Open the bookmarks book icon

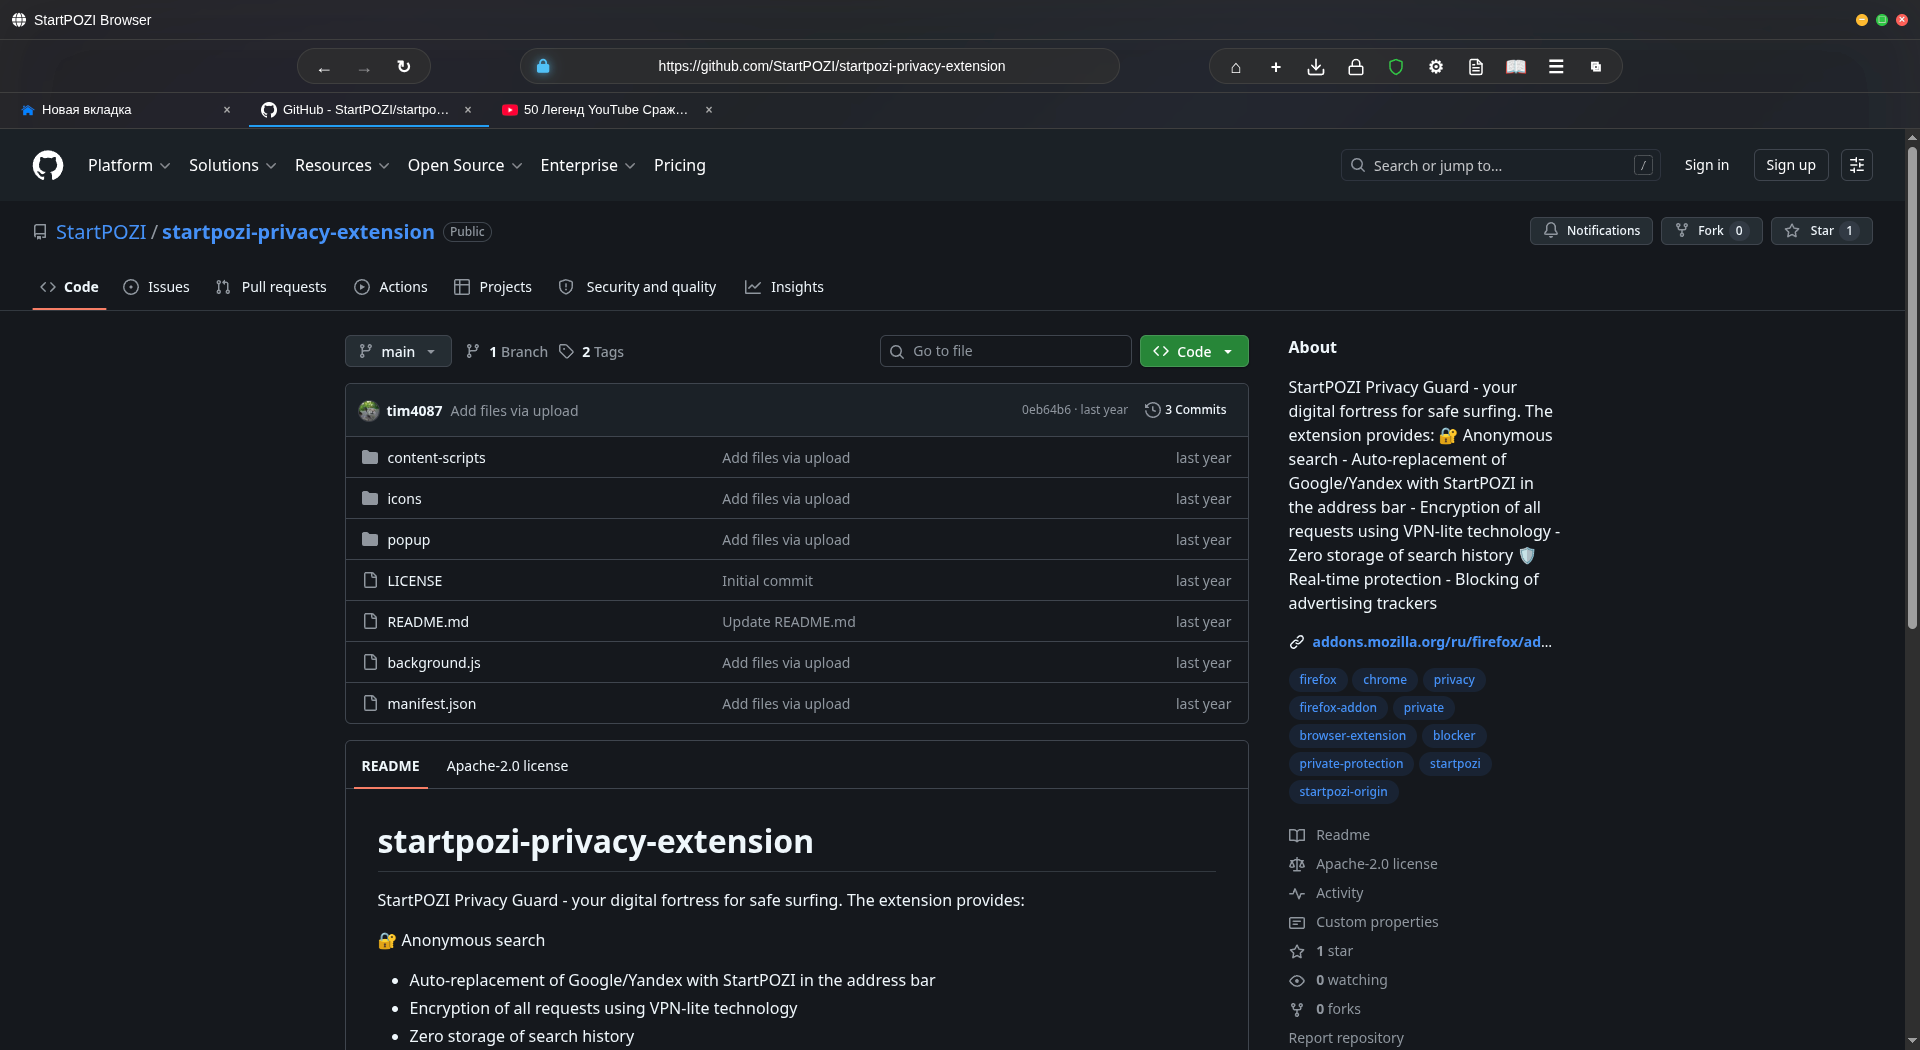point(1516,67)
